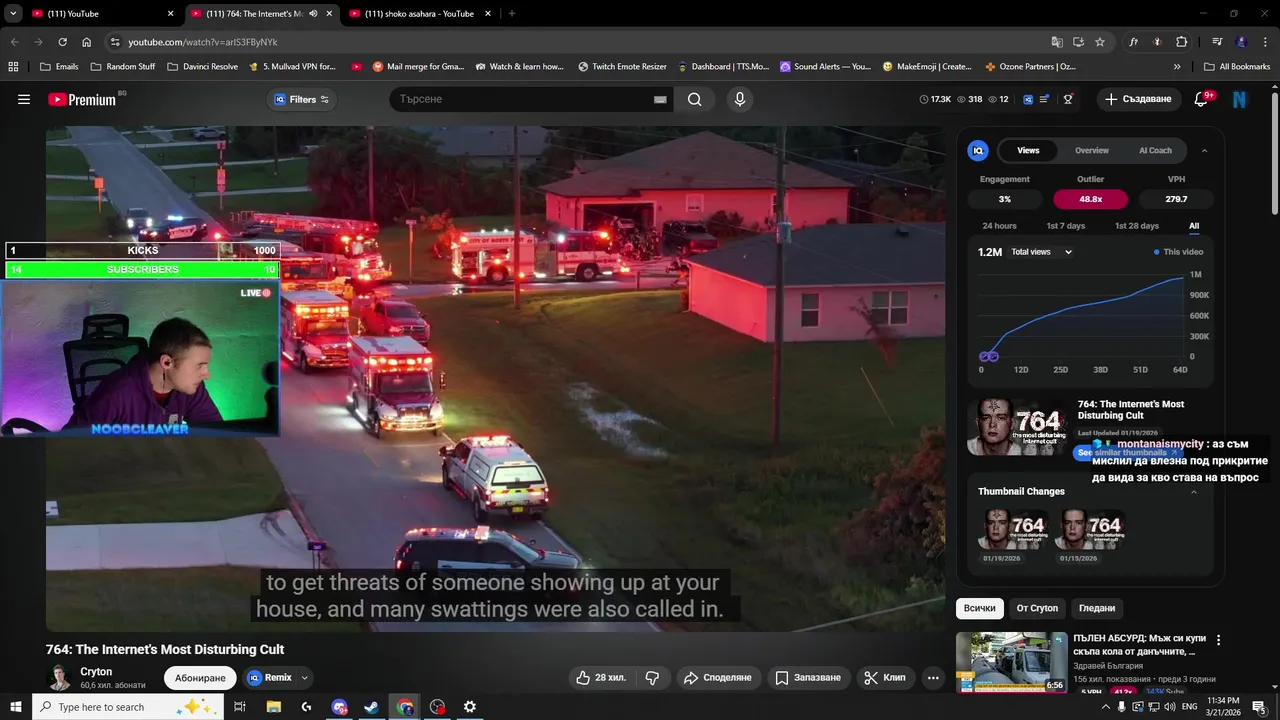1280x720 pixels.
Task: Open Steam from the taskbar
Action: [x=371, y=707]
